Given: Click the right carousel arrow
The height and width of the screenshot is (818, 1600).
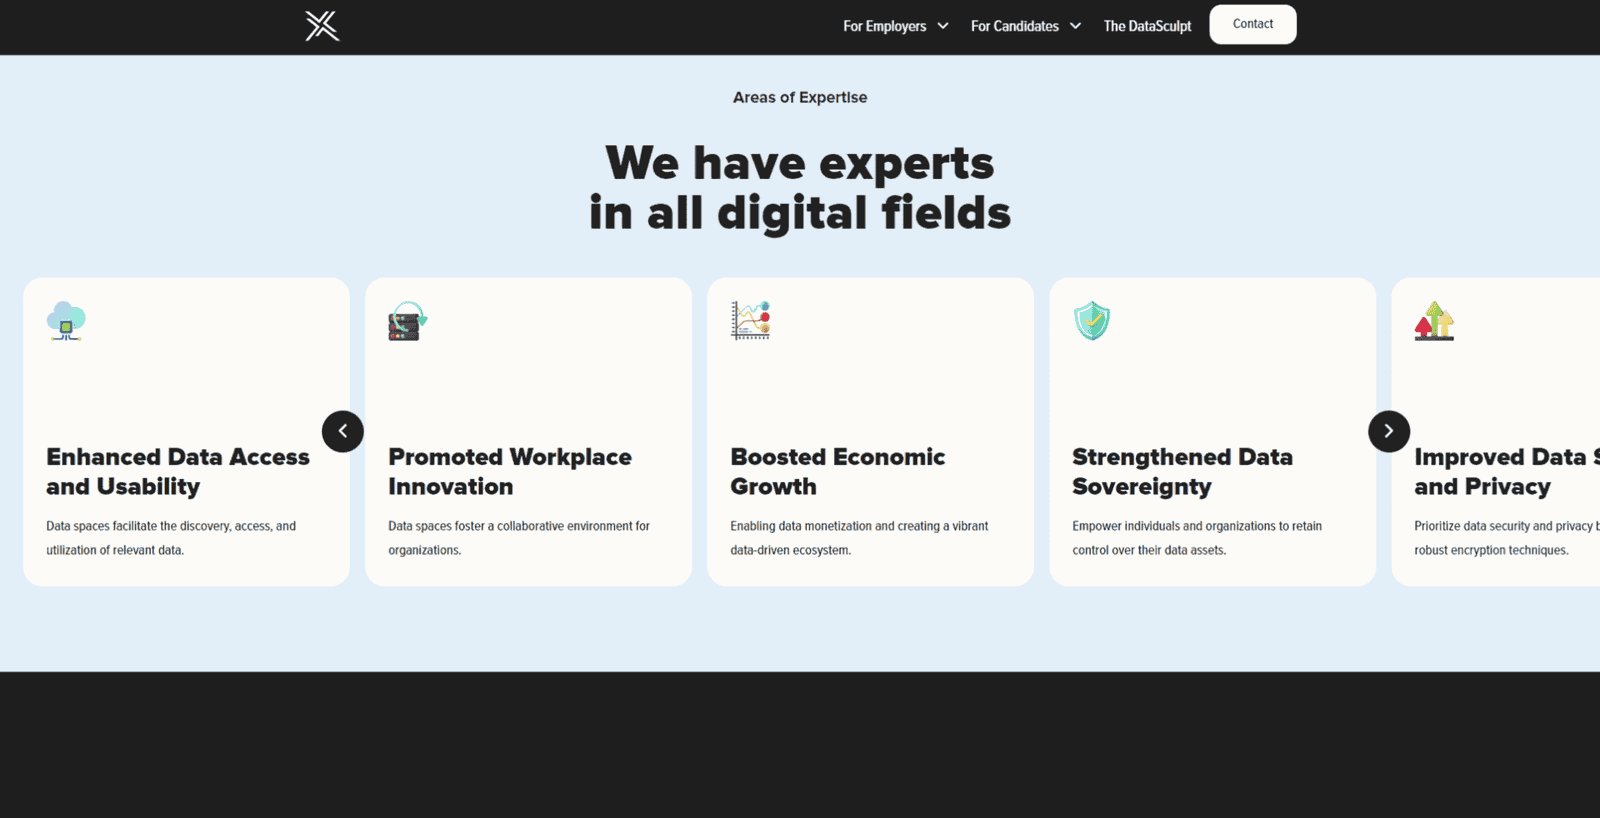Looking at the screenshot, I should 1388,431.
